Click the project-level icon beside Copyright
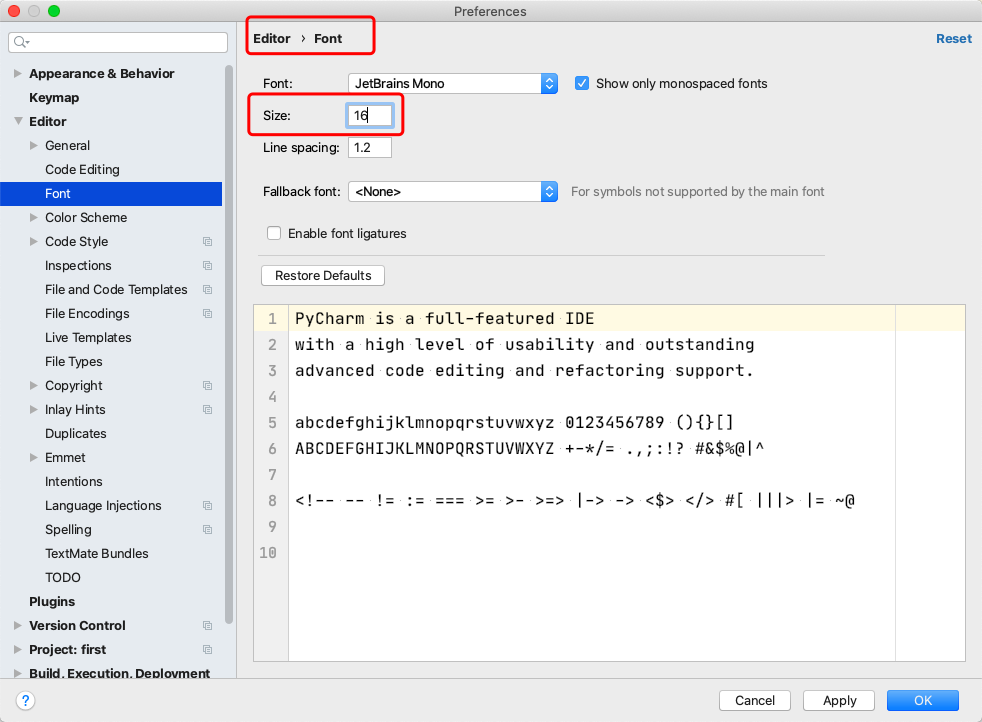 coord(207,386)
